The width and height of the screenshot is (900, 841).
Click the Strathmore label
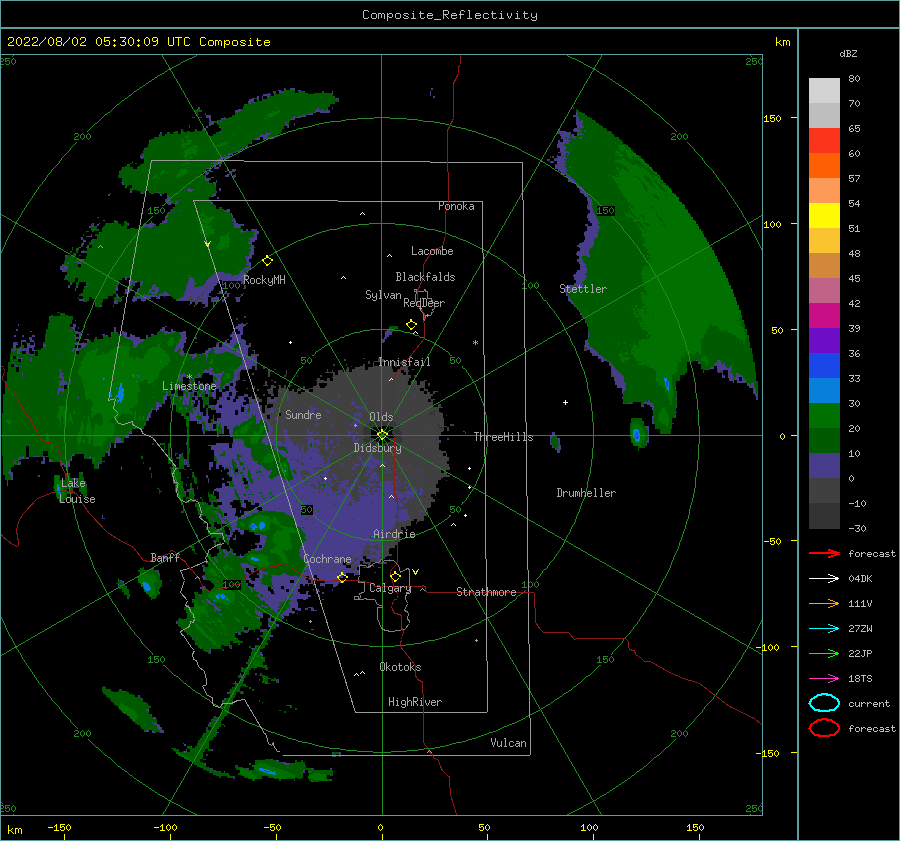click(x=486, y=592)
